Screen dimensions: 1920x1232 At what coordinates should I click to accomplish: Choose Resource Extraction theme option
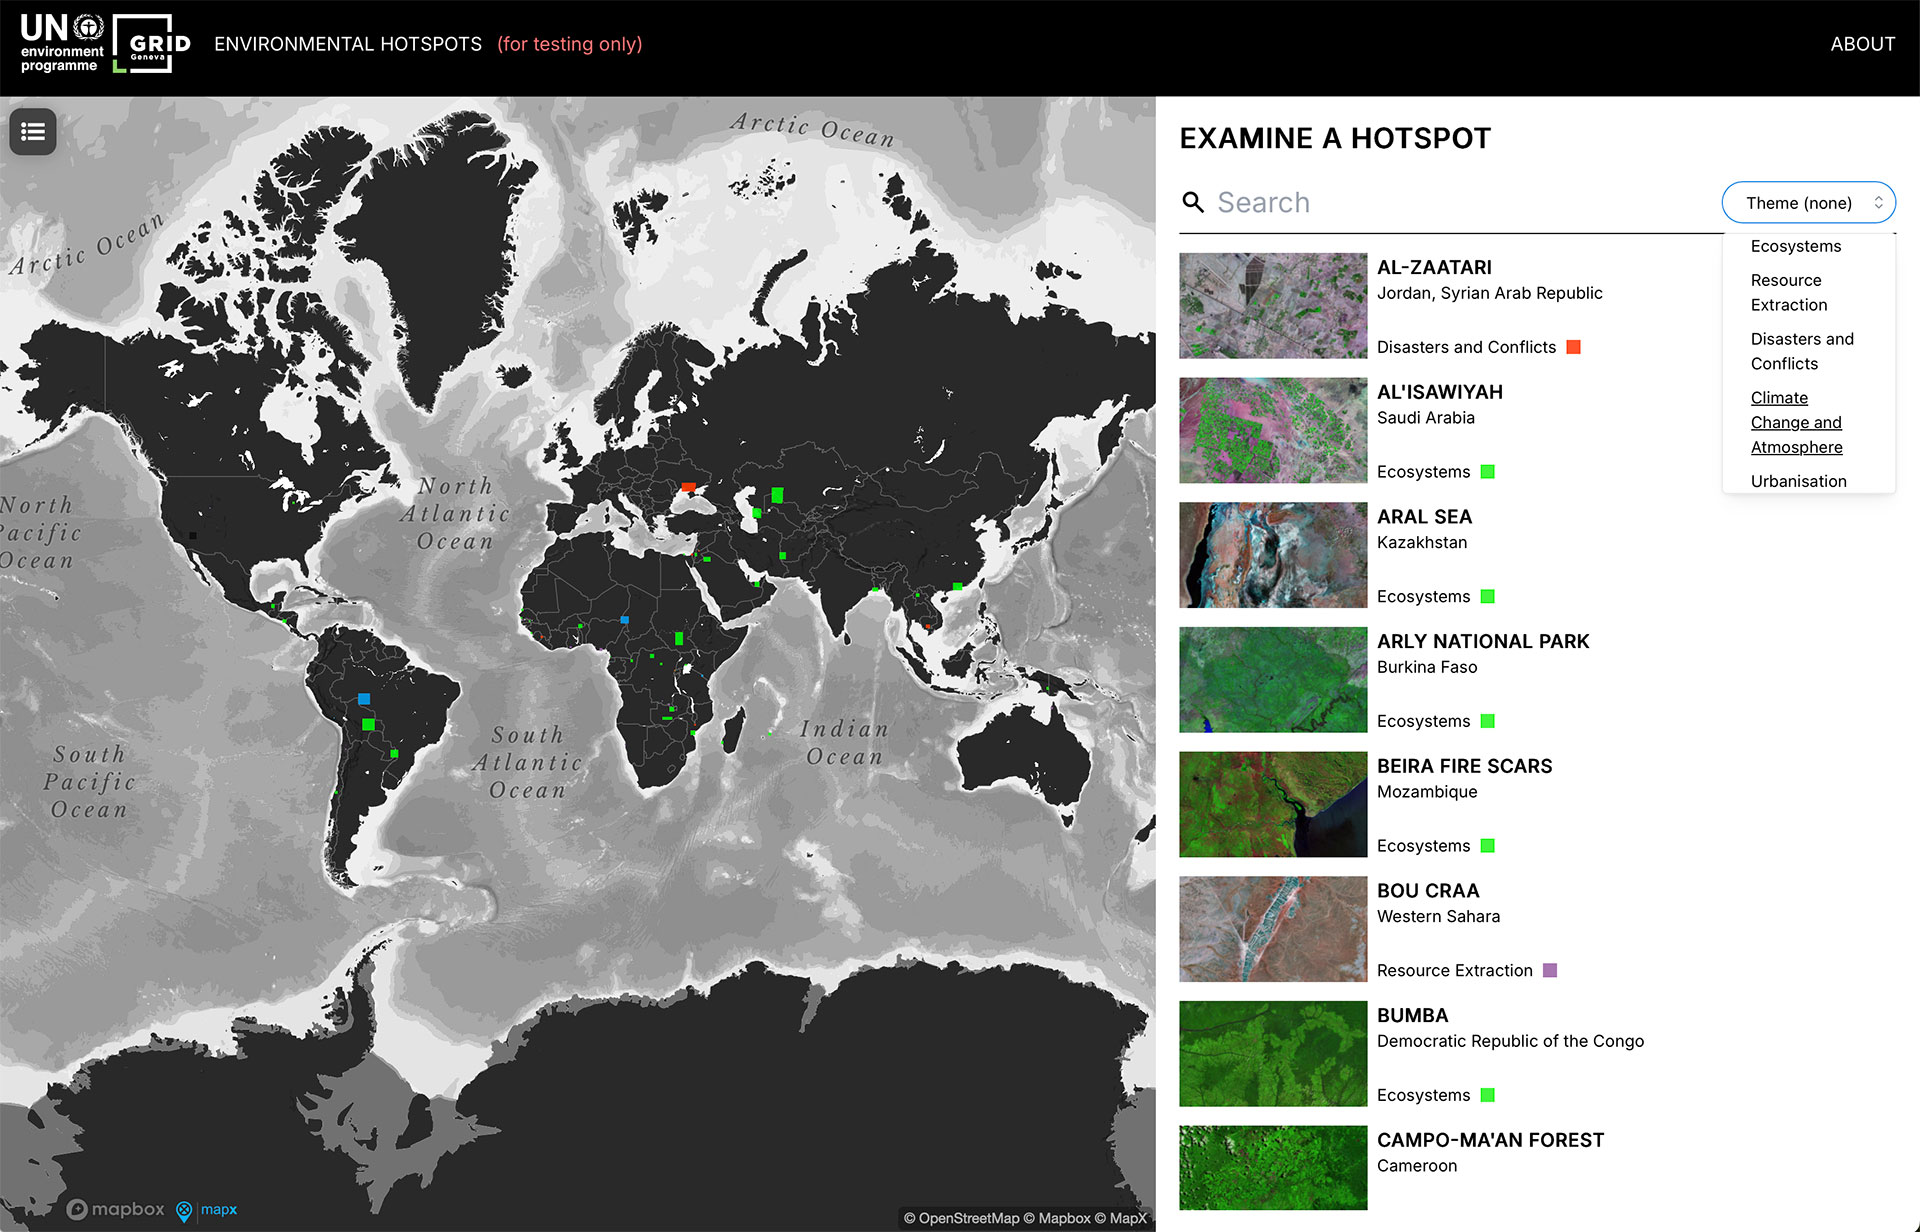click(x=1788, y=292)
